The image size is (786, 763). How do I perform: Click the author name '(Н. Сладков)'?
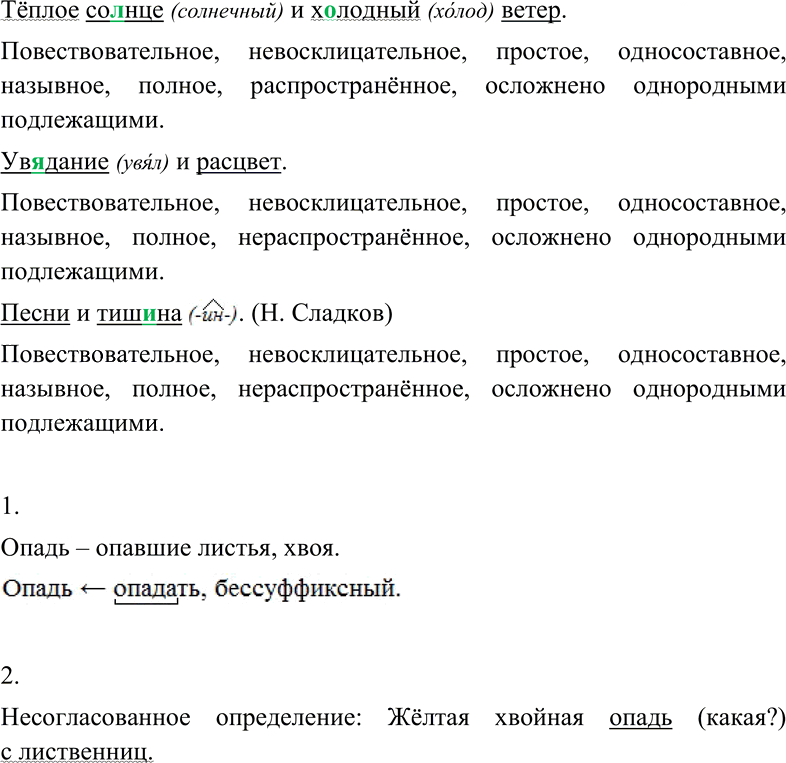click(322, 313)
